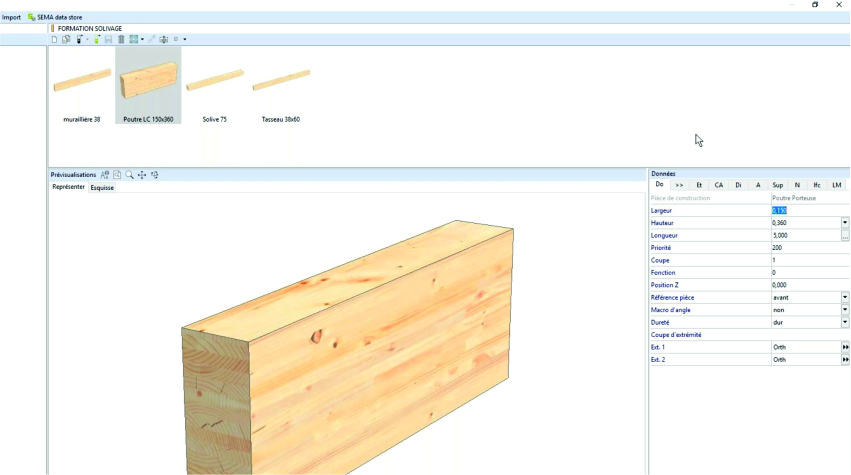Click the new document icon in toolbar
Image resolution: width=851 pixels, height=475 pixels.
click(x=54, y=39)
